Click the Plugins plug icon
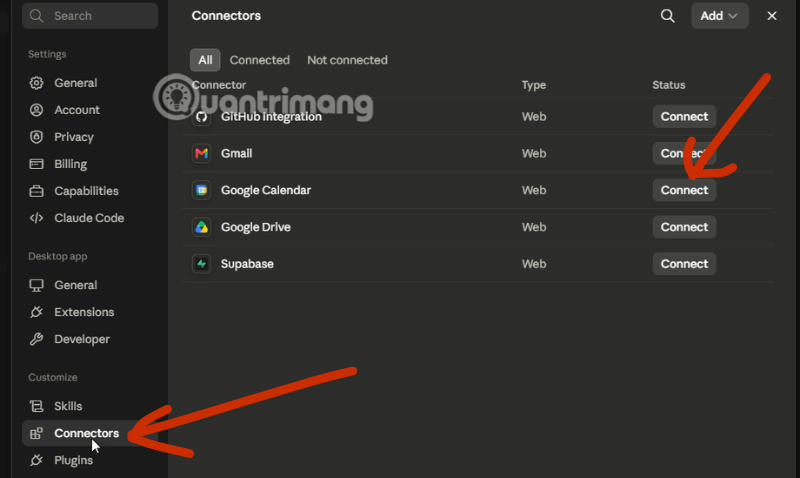800x478 pixels. [x=36, y=460]
